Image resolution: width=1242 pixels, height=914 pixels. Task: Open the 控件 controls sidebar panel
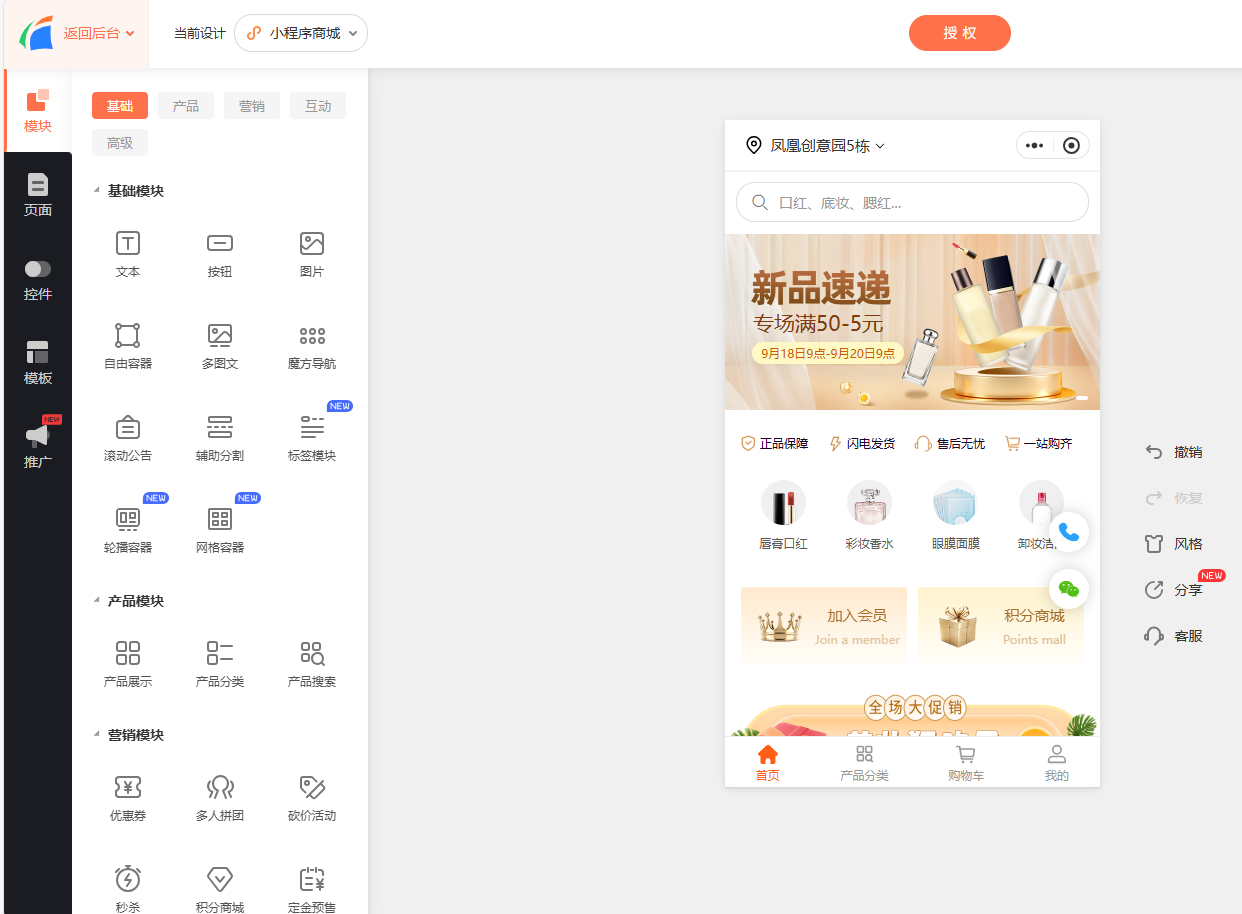tap(38, 279)
